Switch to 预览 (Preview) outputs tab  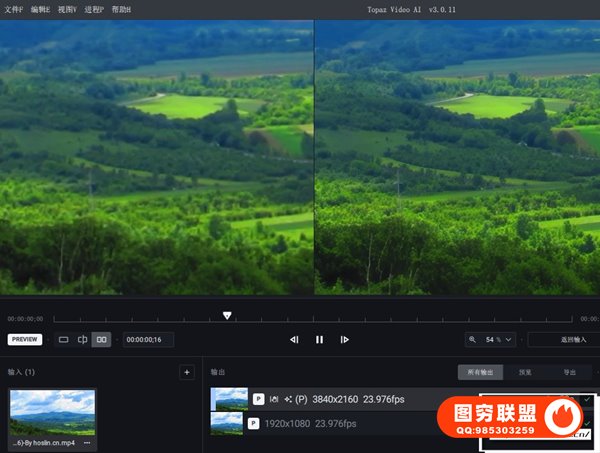point(525,372)
